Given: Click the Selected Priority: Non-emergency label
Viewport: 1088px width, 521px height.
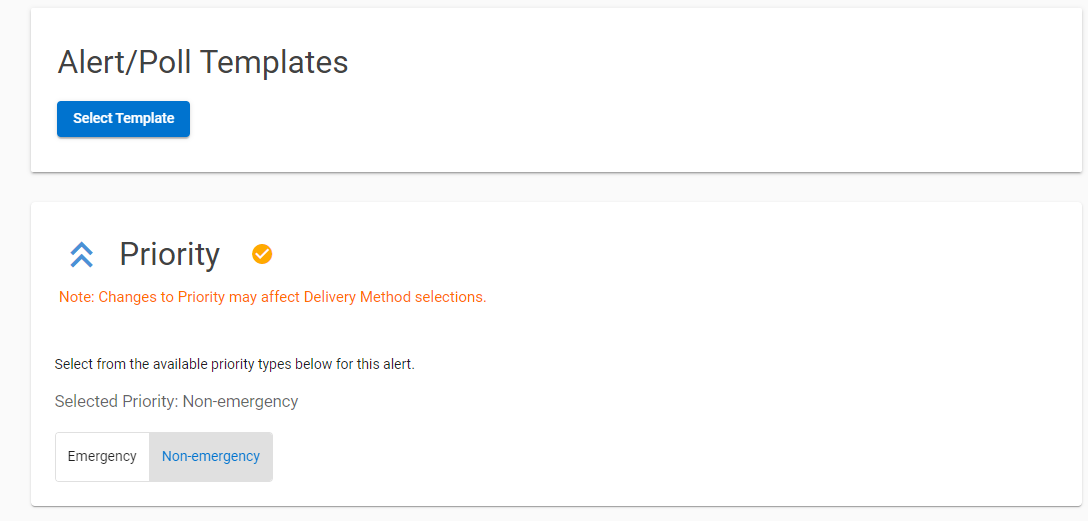Looking at the screenshot, I should [176, 401].
